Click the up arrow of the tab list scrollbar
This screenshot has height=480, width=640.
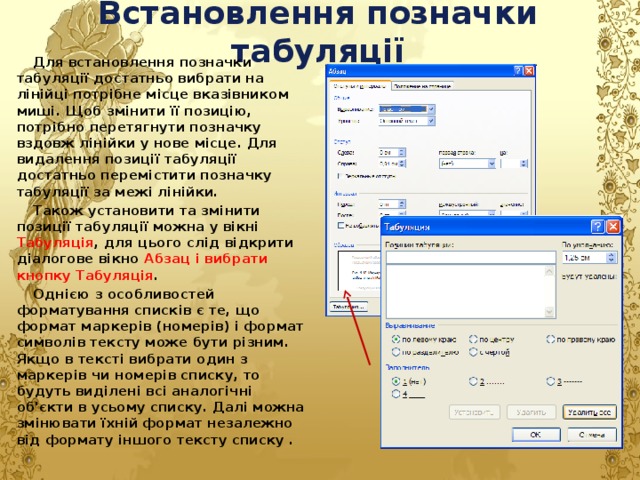(x=550, y=271)
